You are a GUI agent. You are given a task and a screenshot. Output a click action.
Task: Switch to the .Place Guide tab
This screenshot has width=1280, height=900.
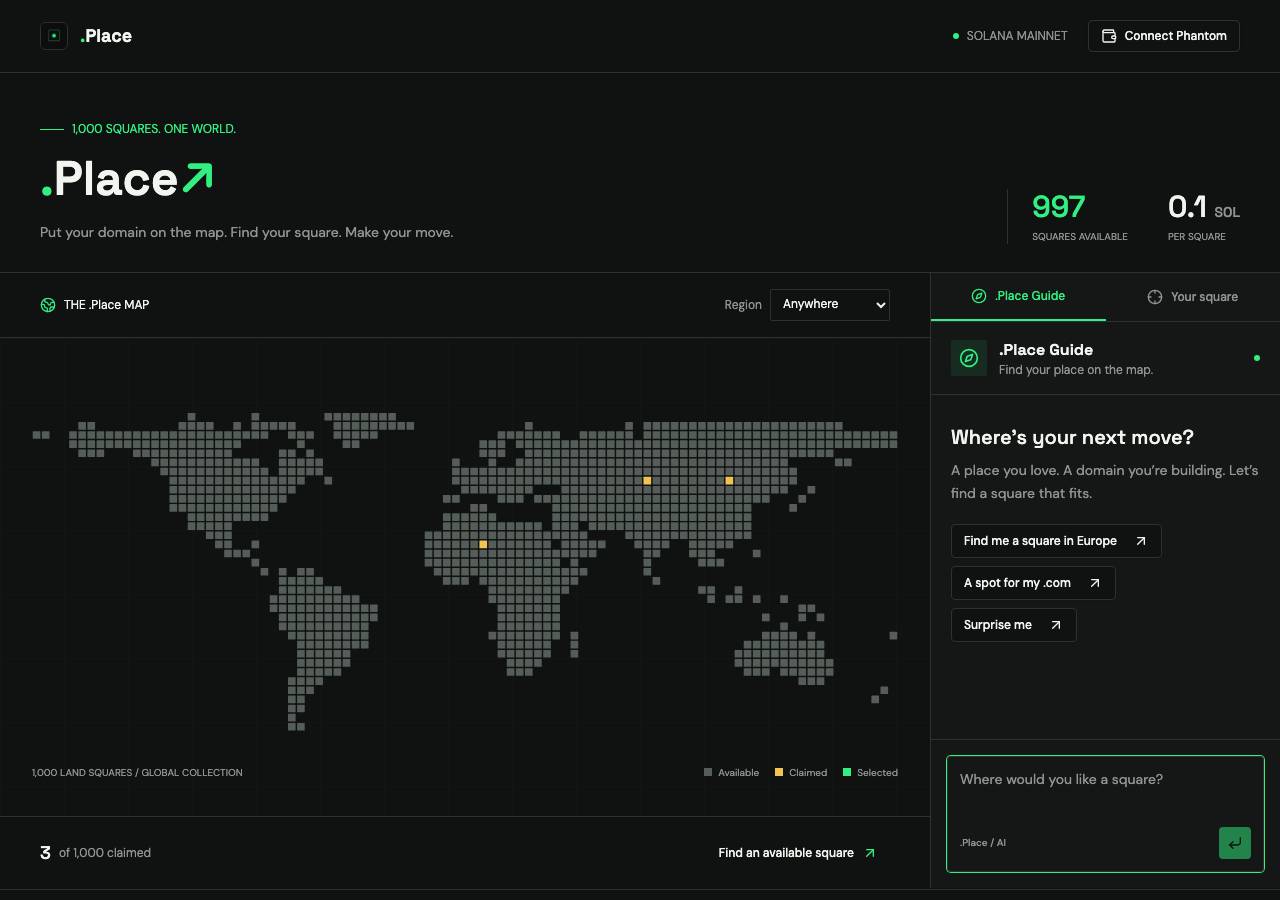tap(1018, 296)
